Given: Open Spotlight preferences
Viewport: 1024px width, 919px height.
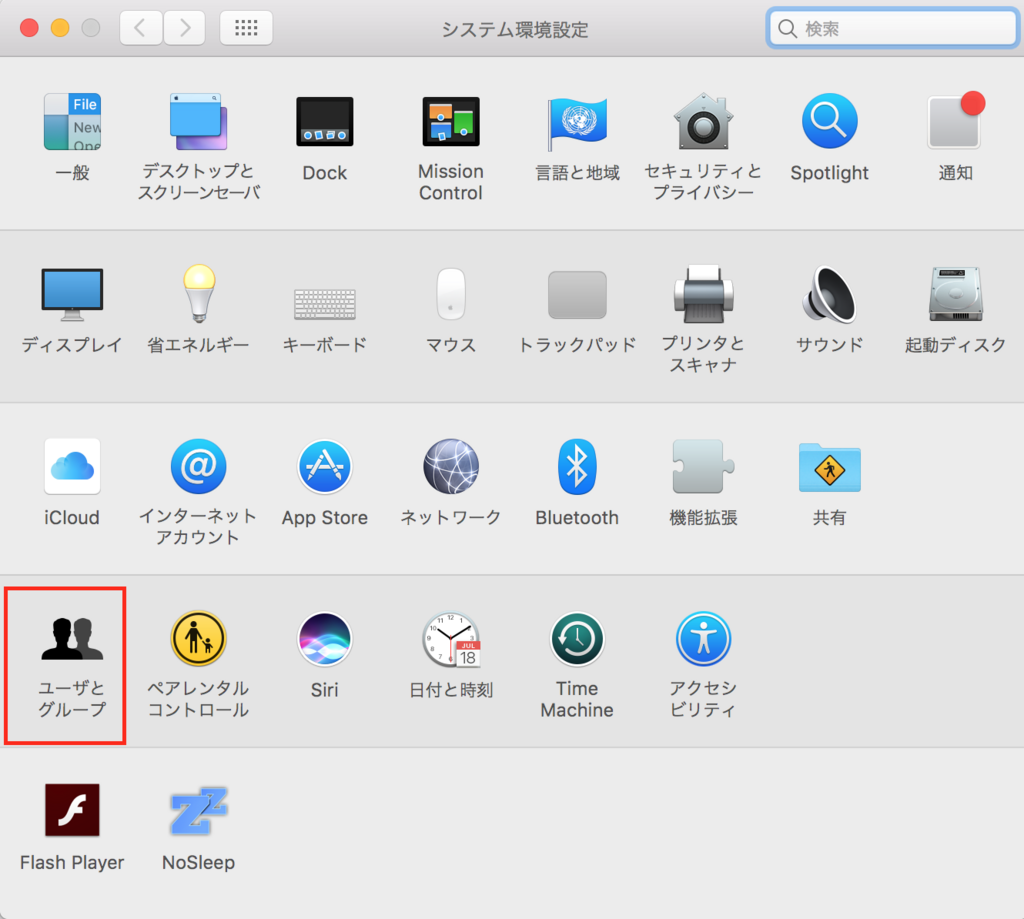Looking at the screenshot, I should (829, 121).
